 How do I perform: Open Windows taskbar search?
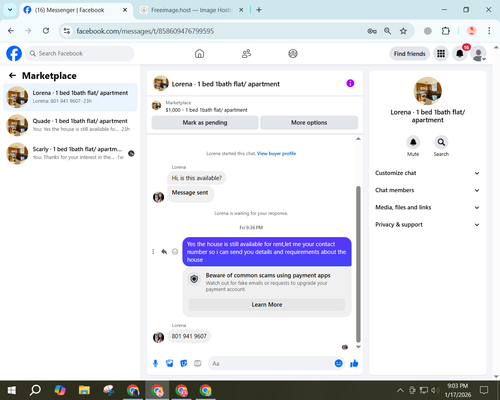click(x=35, y=390)
